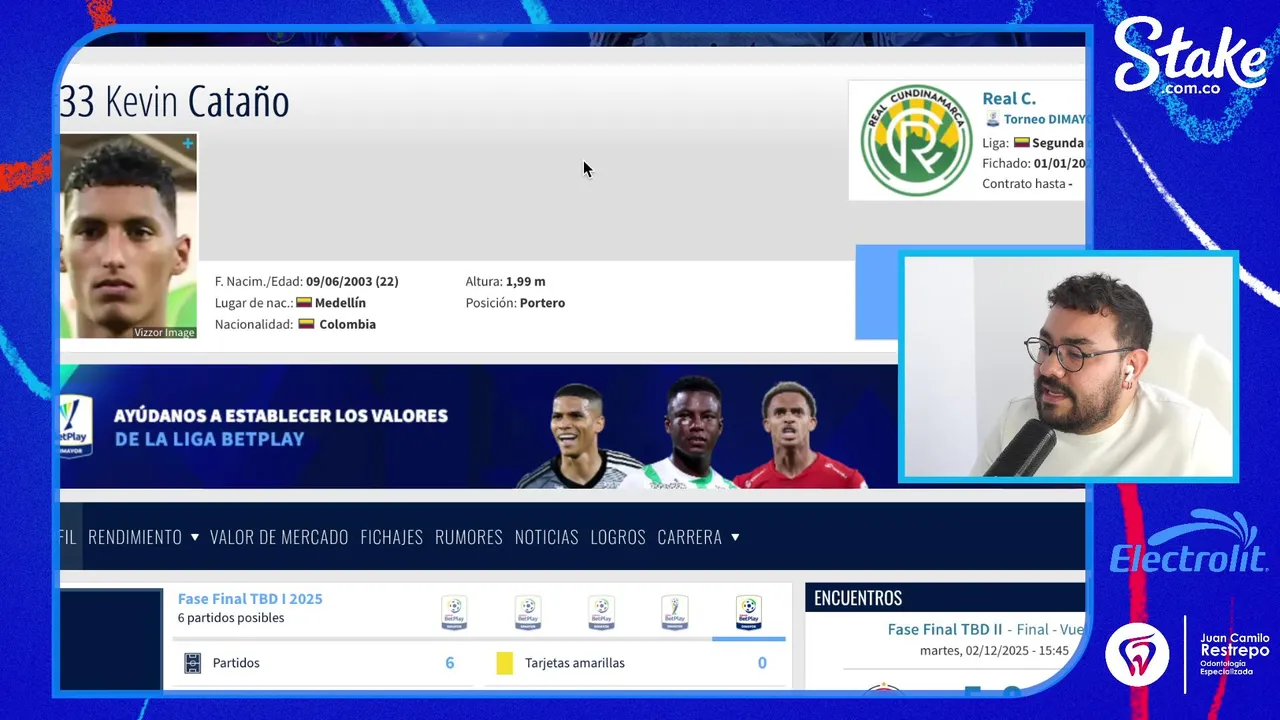The width and height of the screenshot is (1280, 720).
Task: Select the NOTICIAS tab
Action: (x=546, y=537)
